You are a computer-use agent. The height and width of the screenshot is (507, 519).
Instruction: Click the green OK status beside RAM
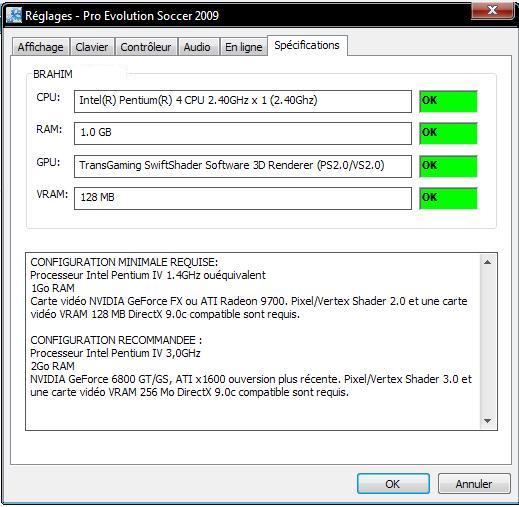click(x=448, y=133)
